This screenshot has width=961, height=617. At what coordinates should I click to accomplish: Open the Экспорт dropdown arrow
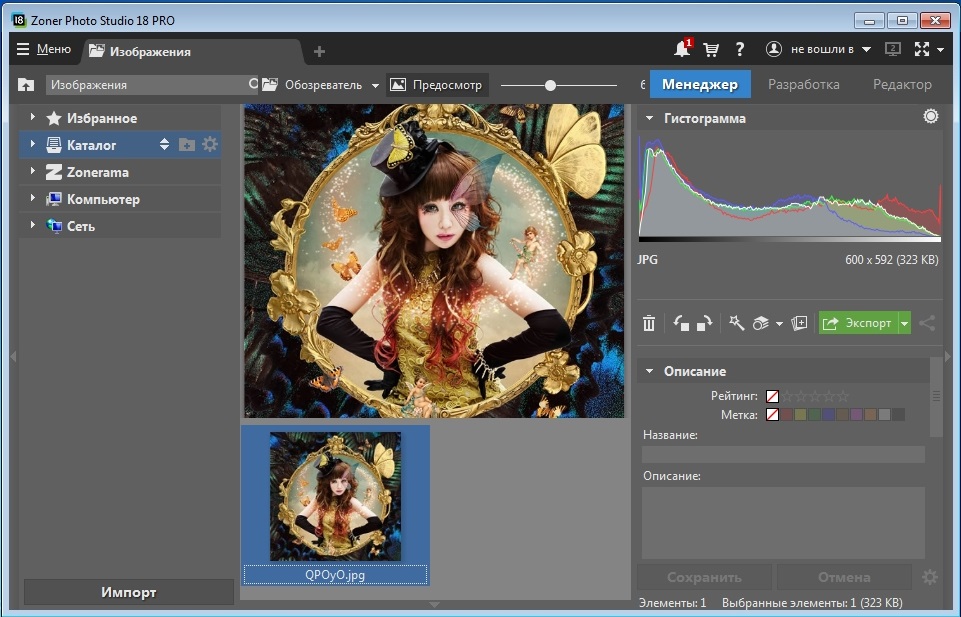(904, 323)
